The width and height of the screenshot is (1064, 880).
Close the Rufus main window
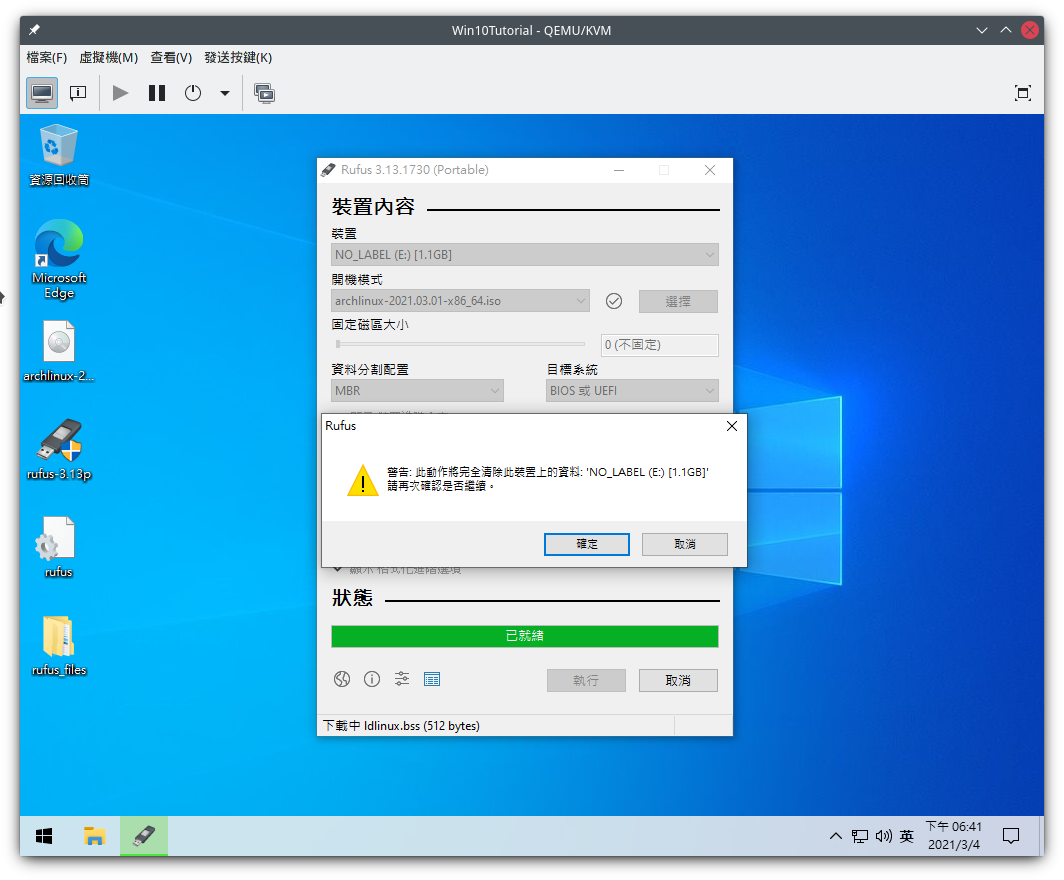pyautogui.click(x=710, y=170)
